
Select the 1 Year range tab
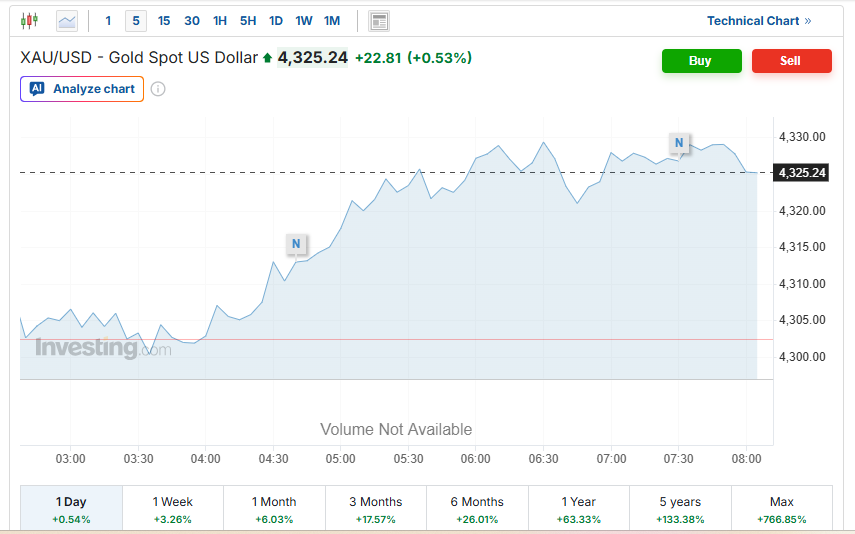[579, 509]
